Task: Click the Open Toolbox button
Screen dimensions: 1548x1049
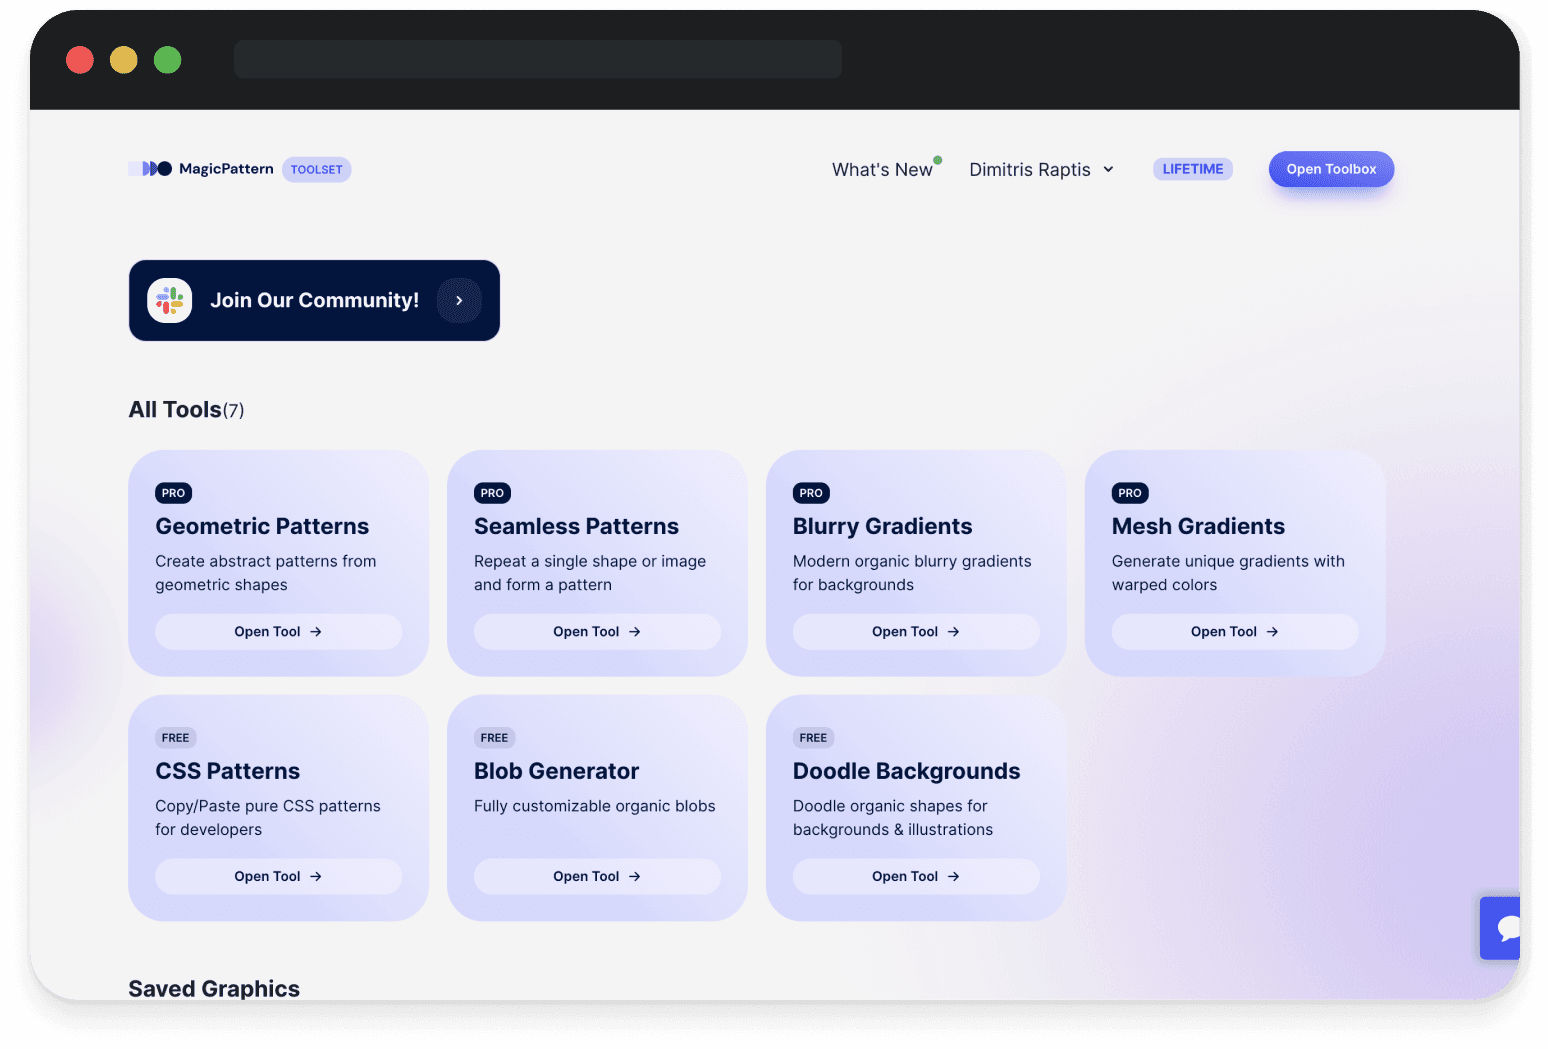Action: [x=1331, y=169]
